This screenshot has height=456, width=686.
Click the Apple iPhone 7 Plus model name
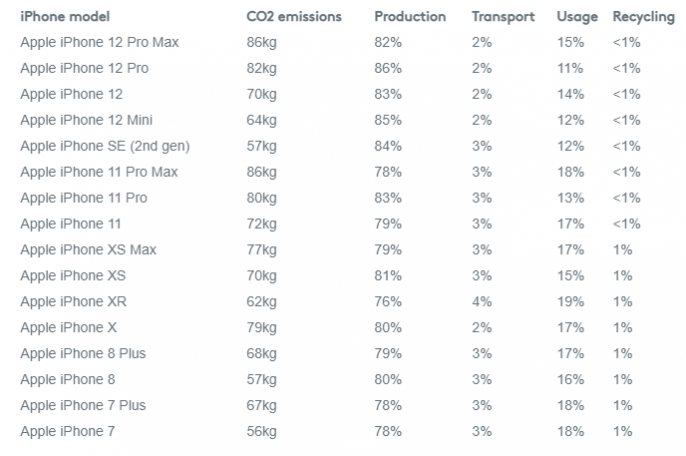click(x=83, y=405)
